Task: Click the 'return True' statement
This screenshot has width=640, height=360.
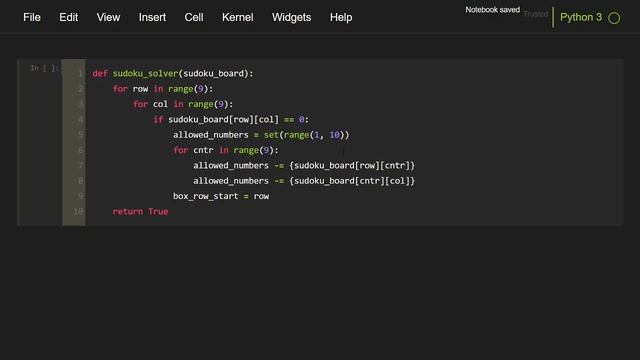Action: tap(140, 211)
